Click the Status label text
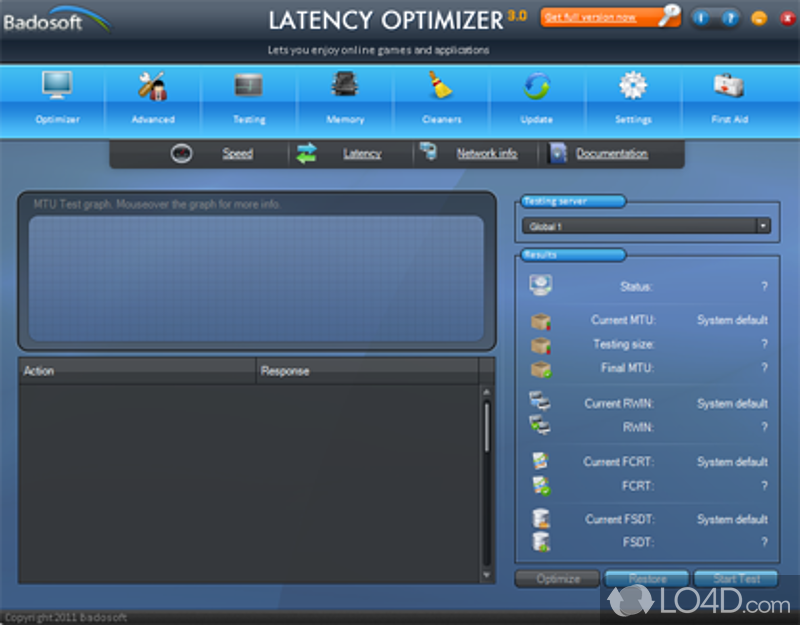 coord(636,287)
